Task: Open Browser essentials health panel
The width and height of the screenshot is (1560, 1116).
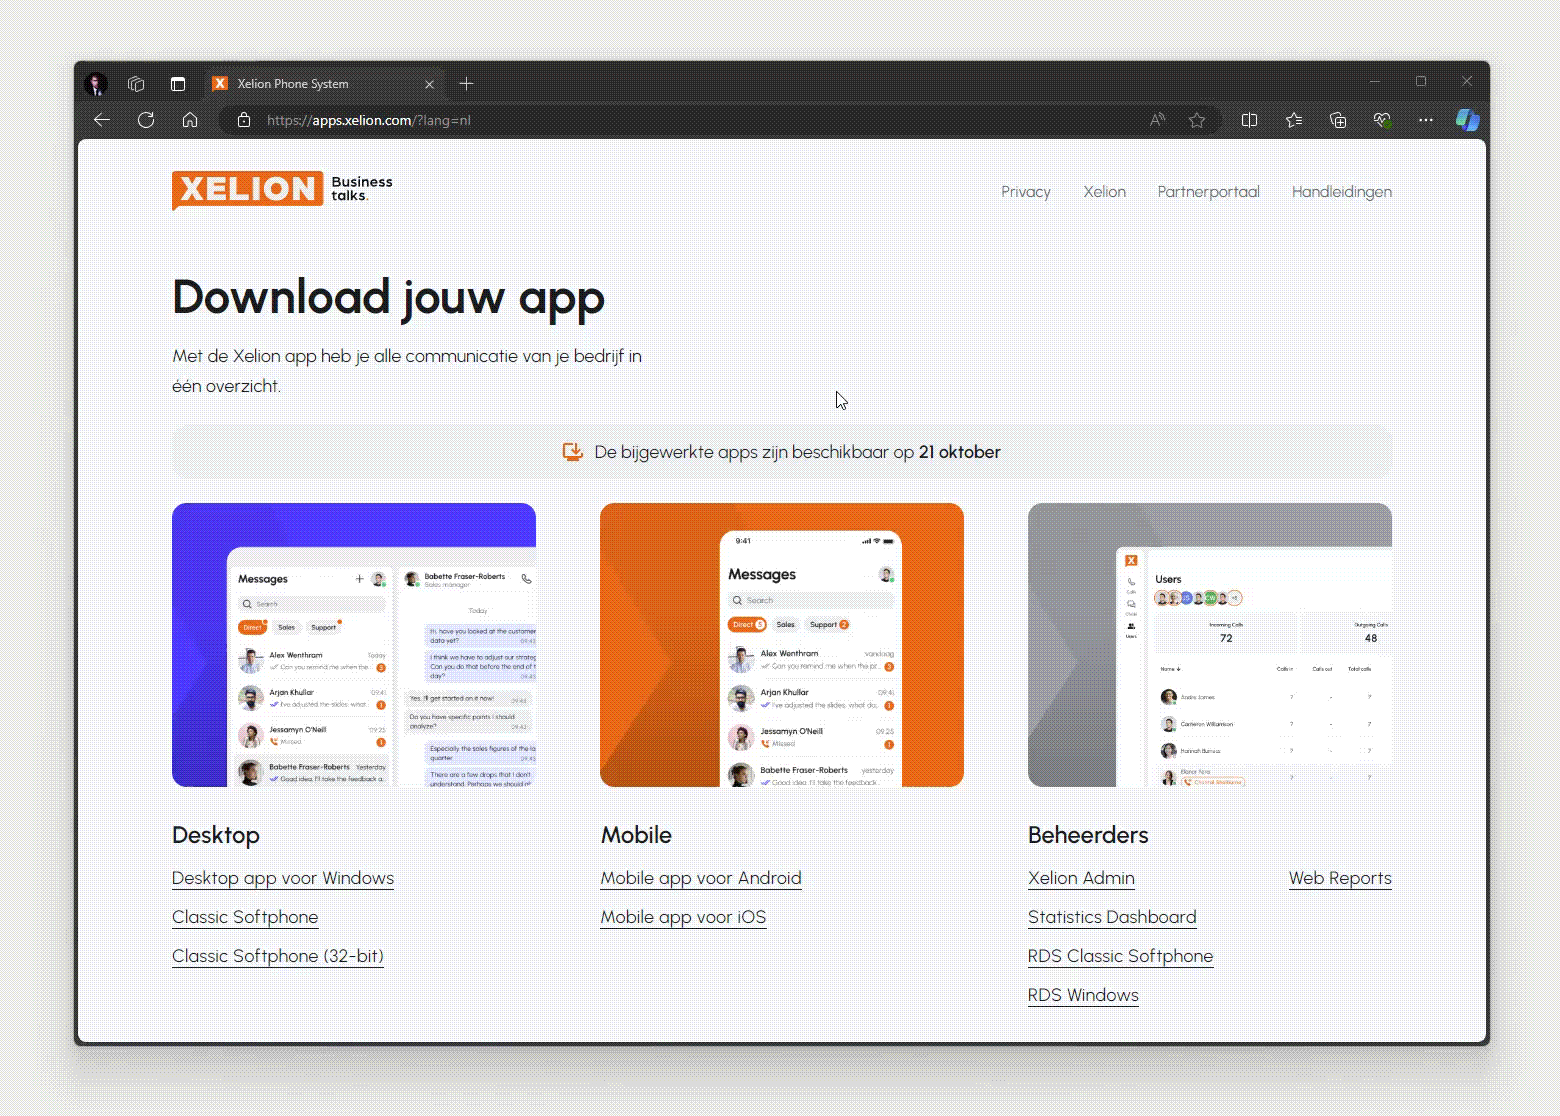Action: [x=1382, y=120]
